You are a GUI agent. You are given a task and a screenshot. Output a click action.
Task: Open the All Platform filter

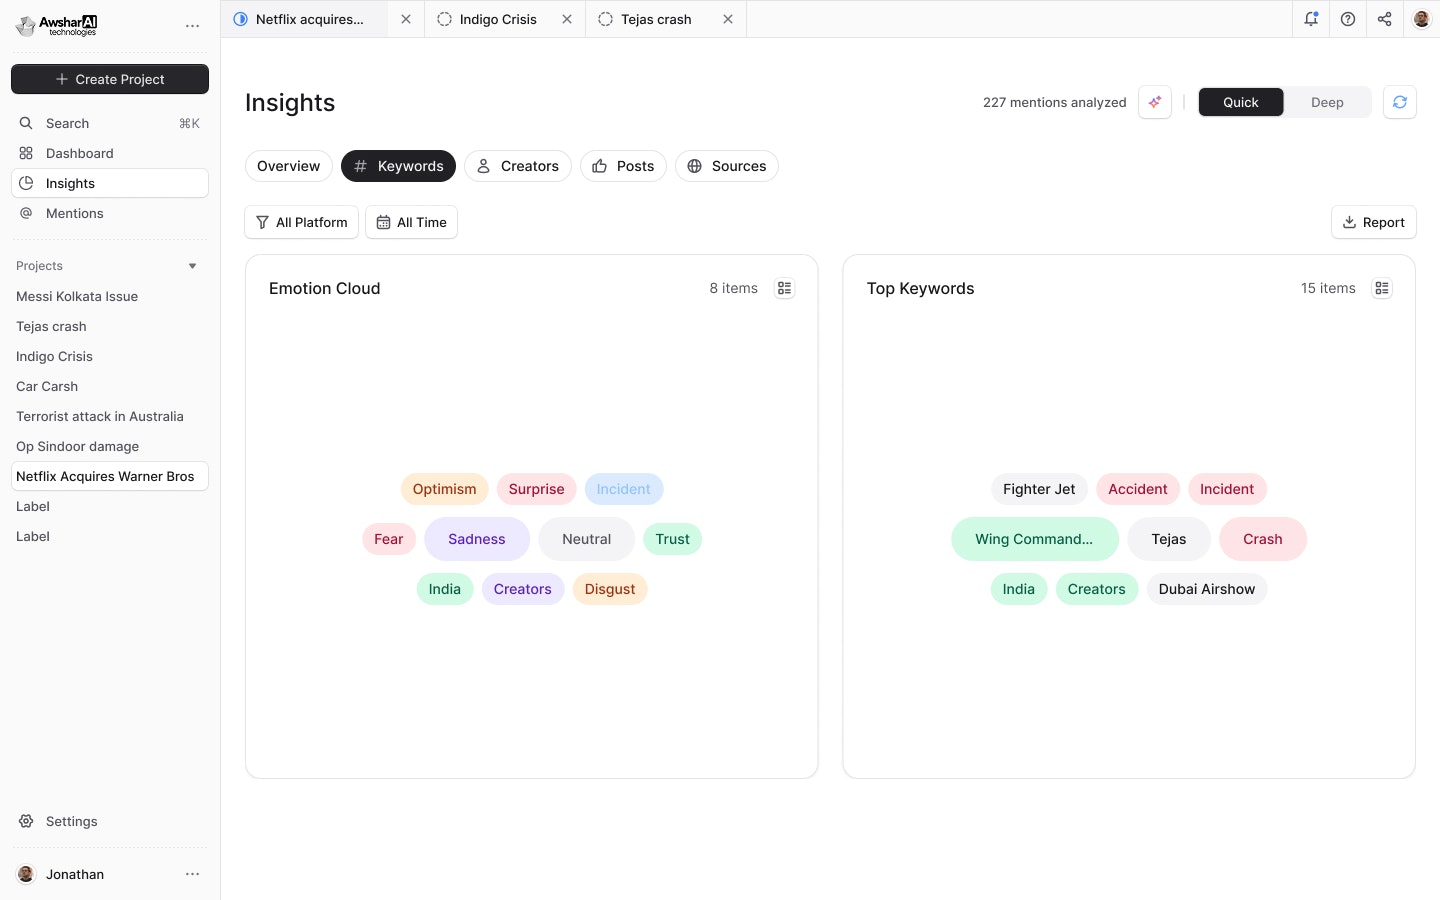[302, 222]
